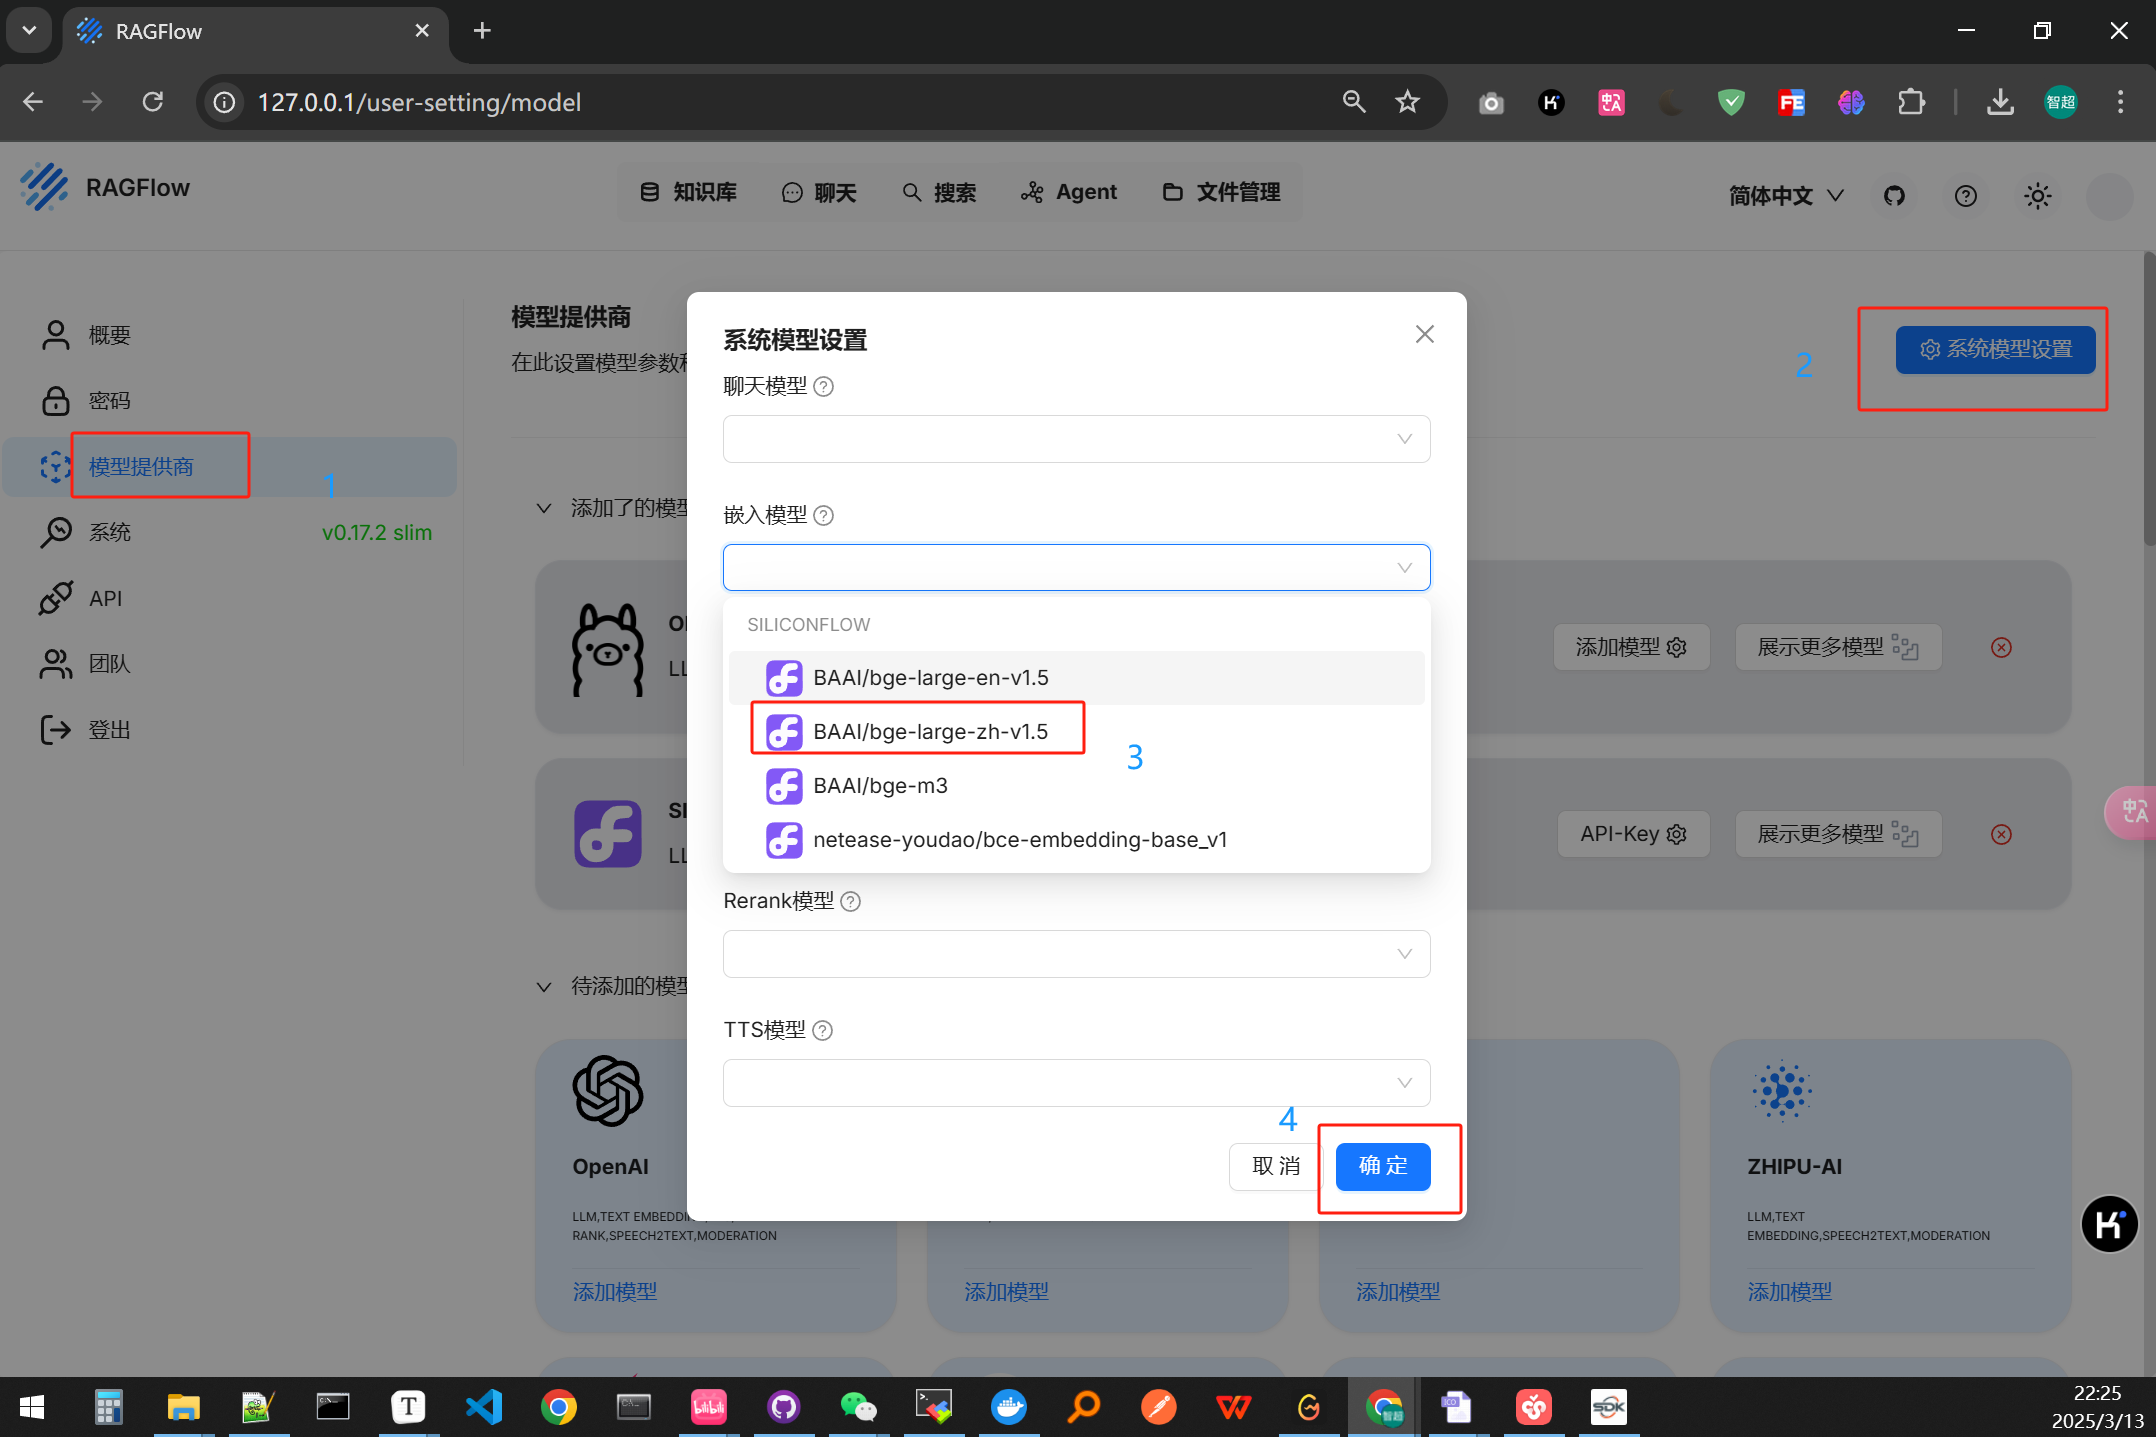
Task: Close the 系统模型设置 dialog with X
Action: pyautogui.click(x=1424, y=334)
